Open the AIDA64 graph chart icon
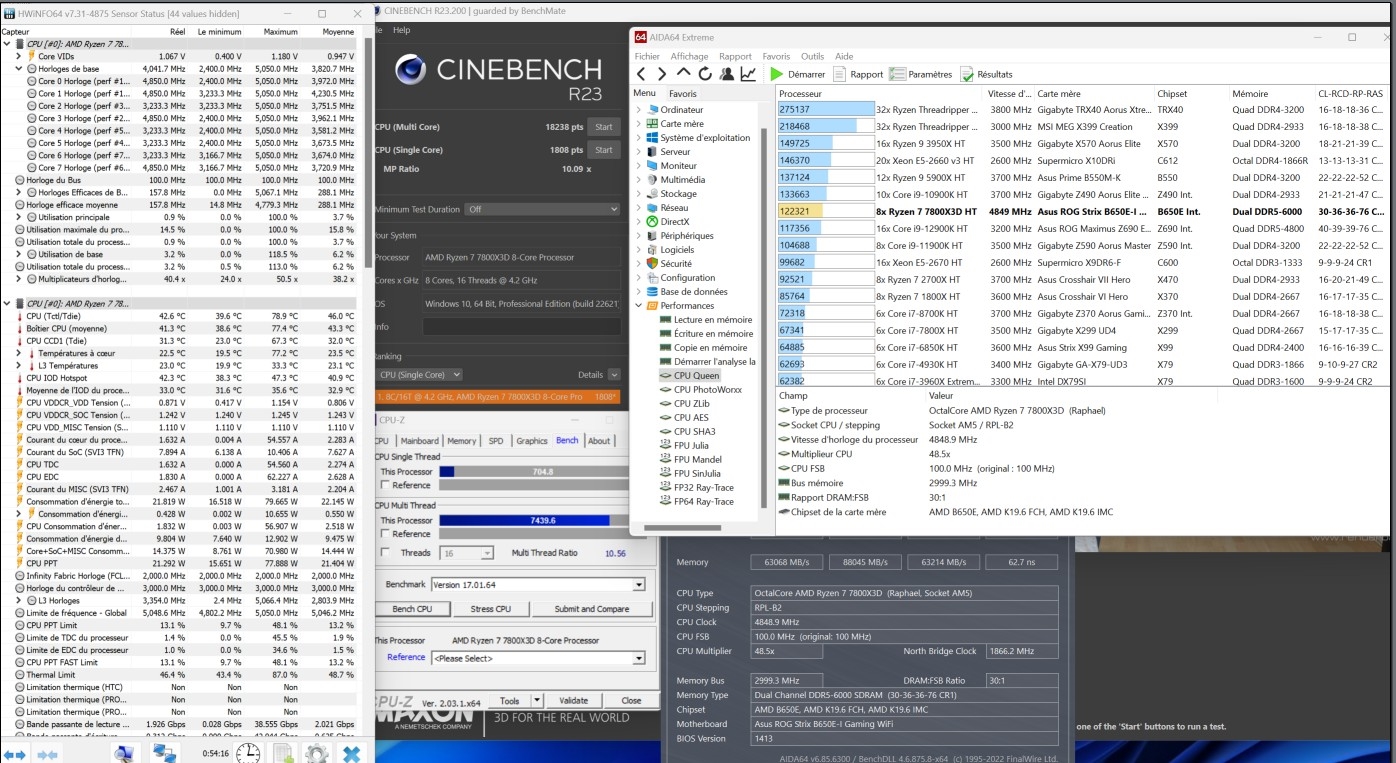Screen dimensions: 1396x763 (748, 74)
